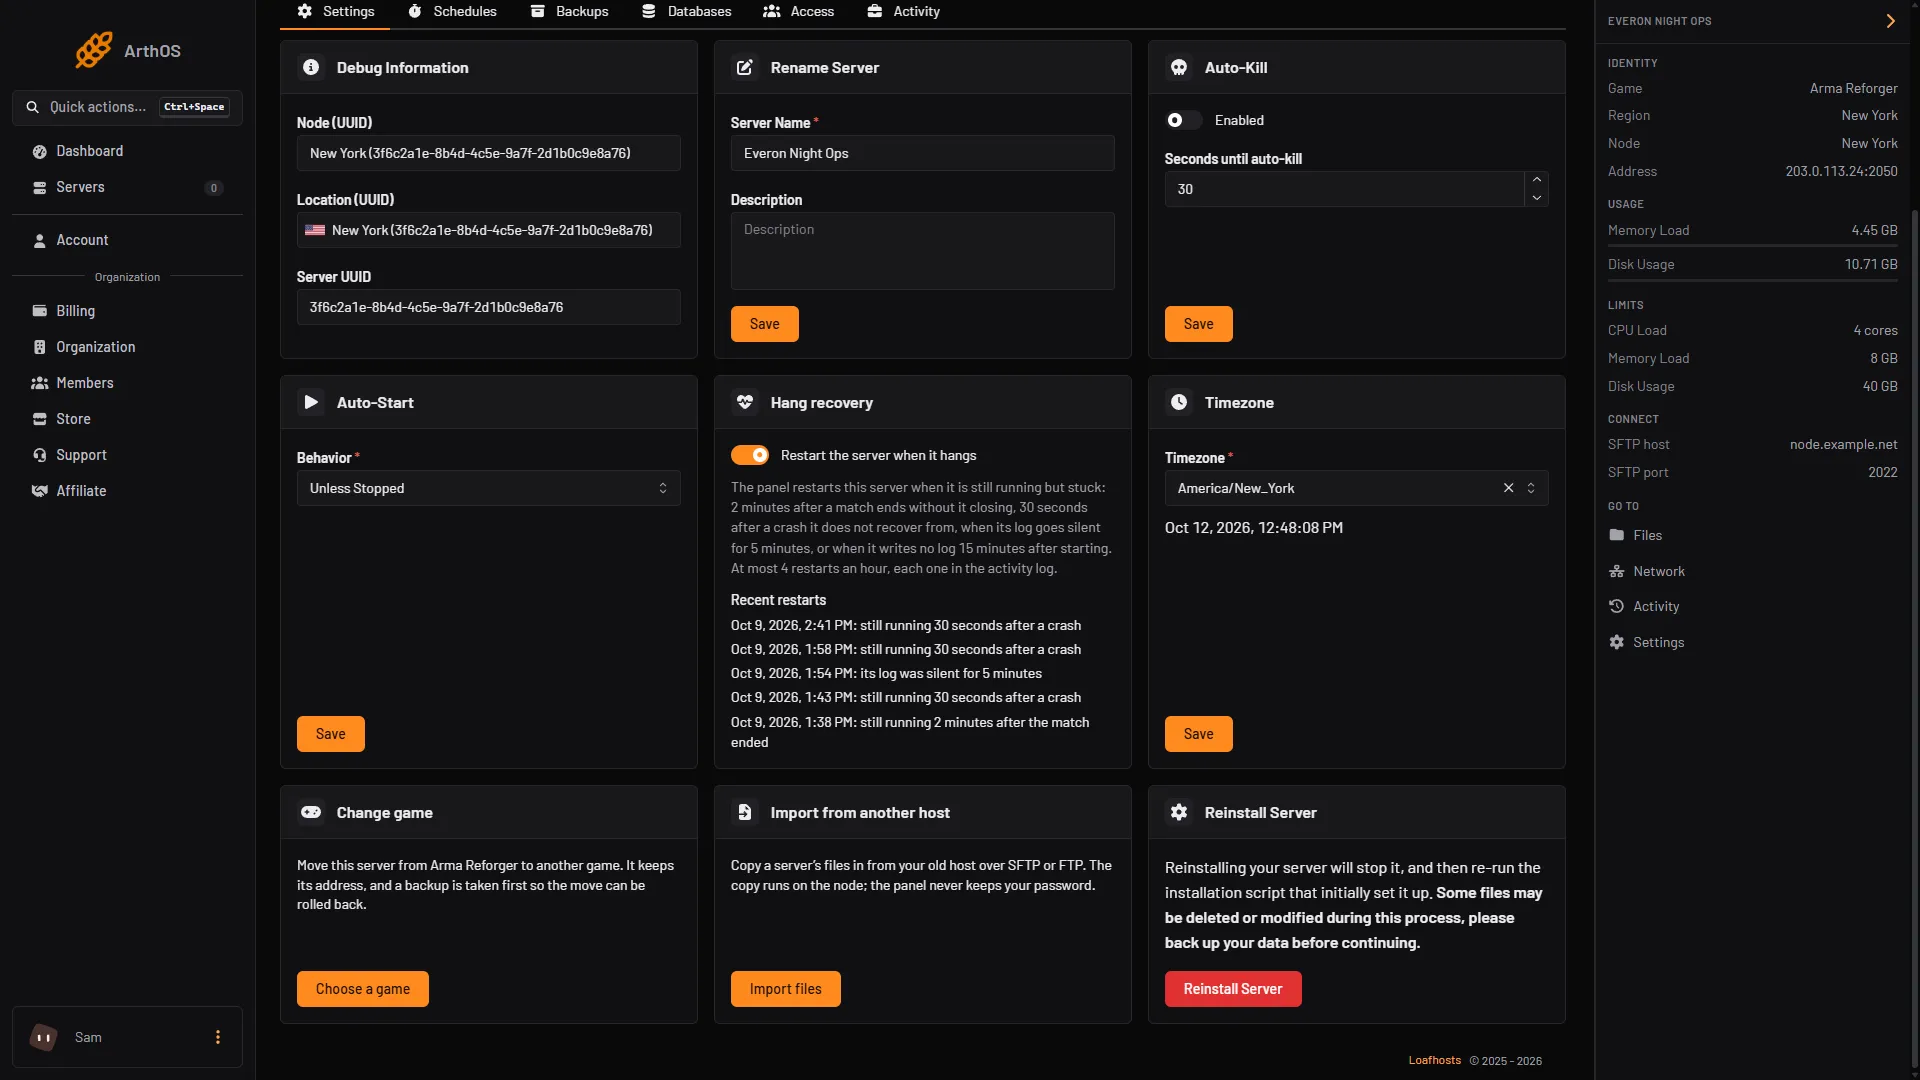Image resolution: width=1920 pixels, height=1080 pixels.
Task: Switch to the Databases tab
Action: pos(686,12)
